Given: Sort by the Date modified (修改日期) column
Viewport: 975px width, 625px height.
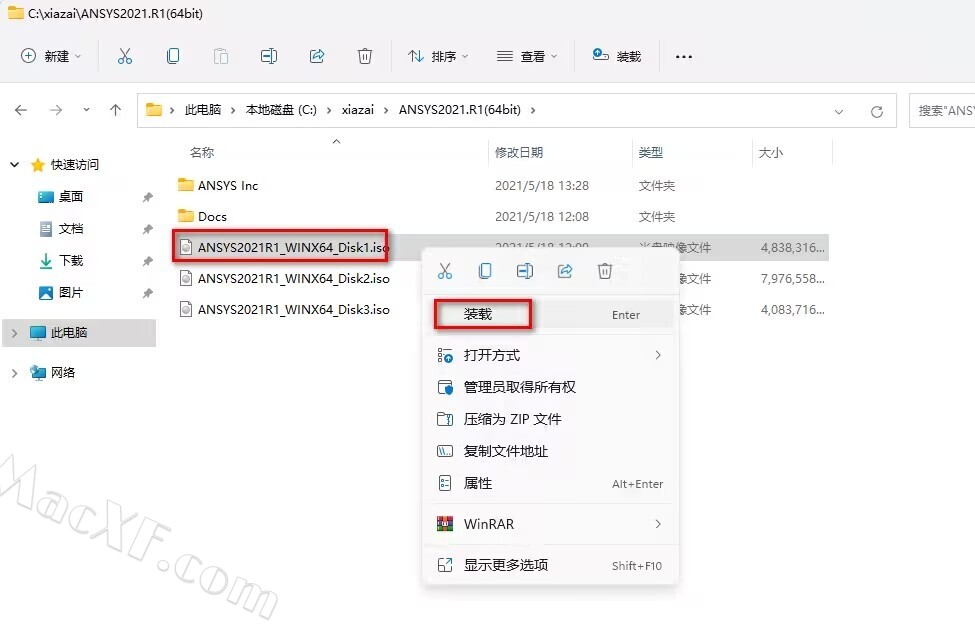Looking at the screenshot, I should (519, 152).
